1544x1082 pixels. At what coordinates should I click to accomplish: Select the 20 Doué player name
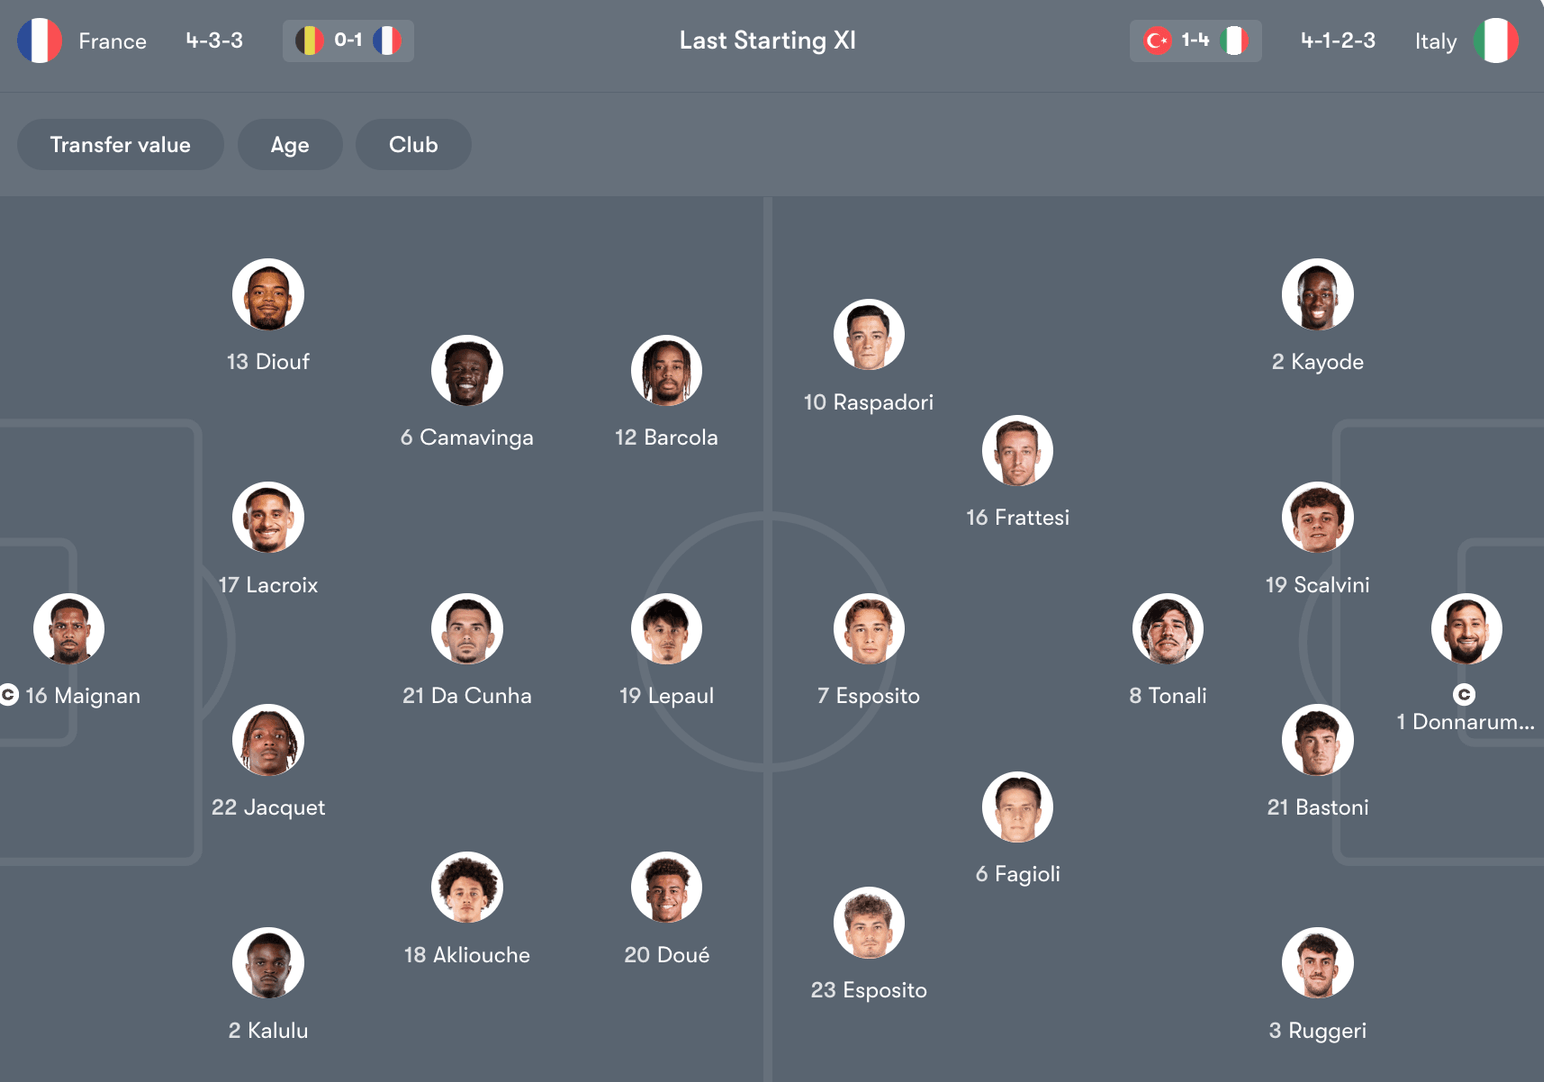pyautogui.click(x=667, y=955)
